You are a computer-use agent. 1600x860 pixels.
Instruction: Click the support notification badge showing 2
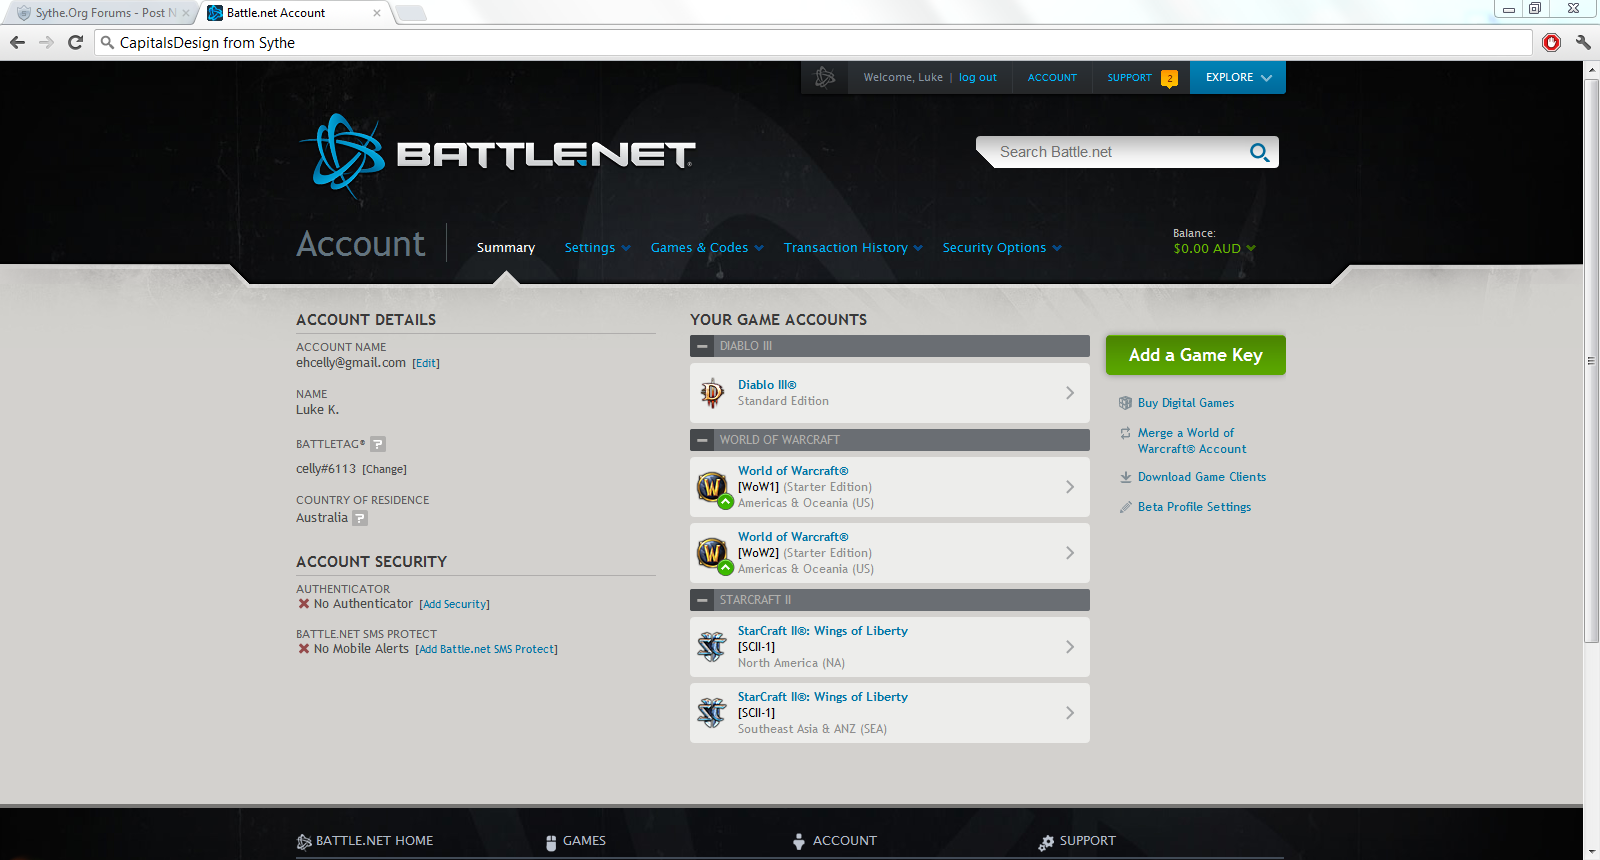(1169, 78)
